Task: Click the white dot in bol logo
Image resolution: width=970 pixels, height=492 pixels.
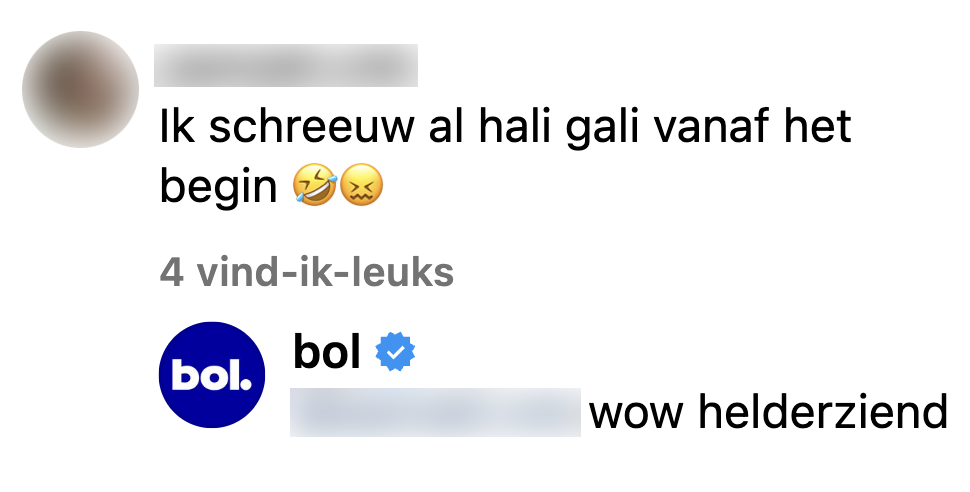Action: pyautogui.click(x=245, y=386)
